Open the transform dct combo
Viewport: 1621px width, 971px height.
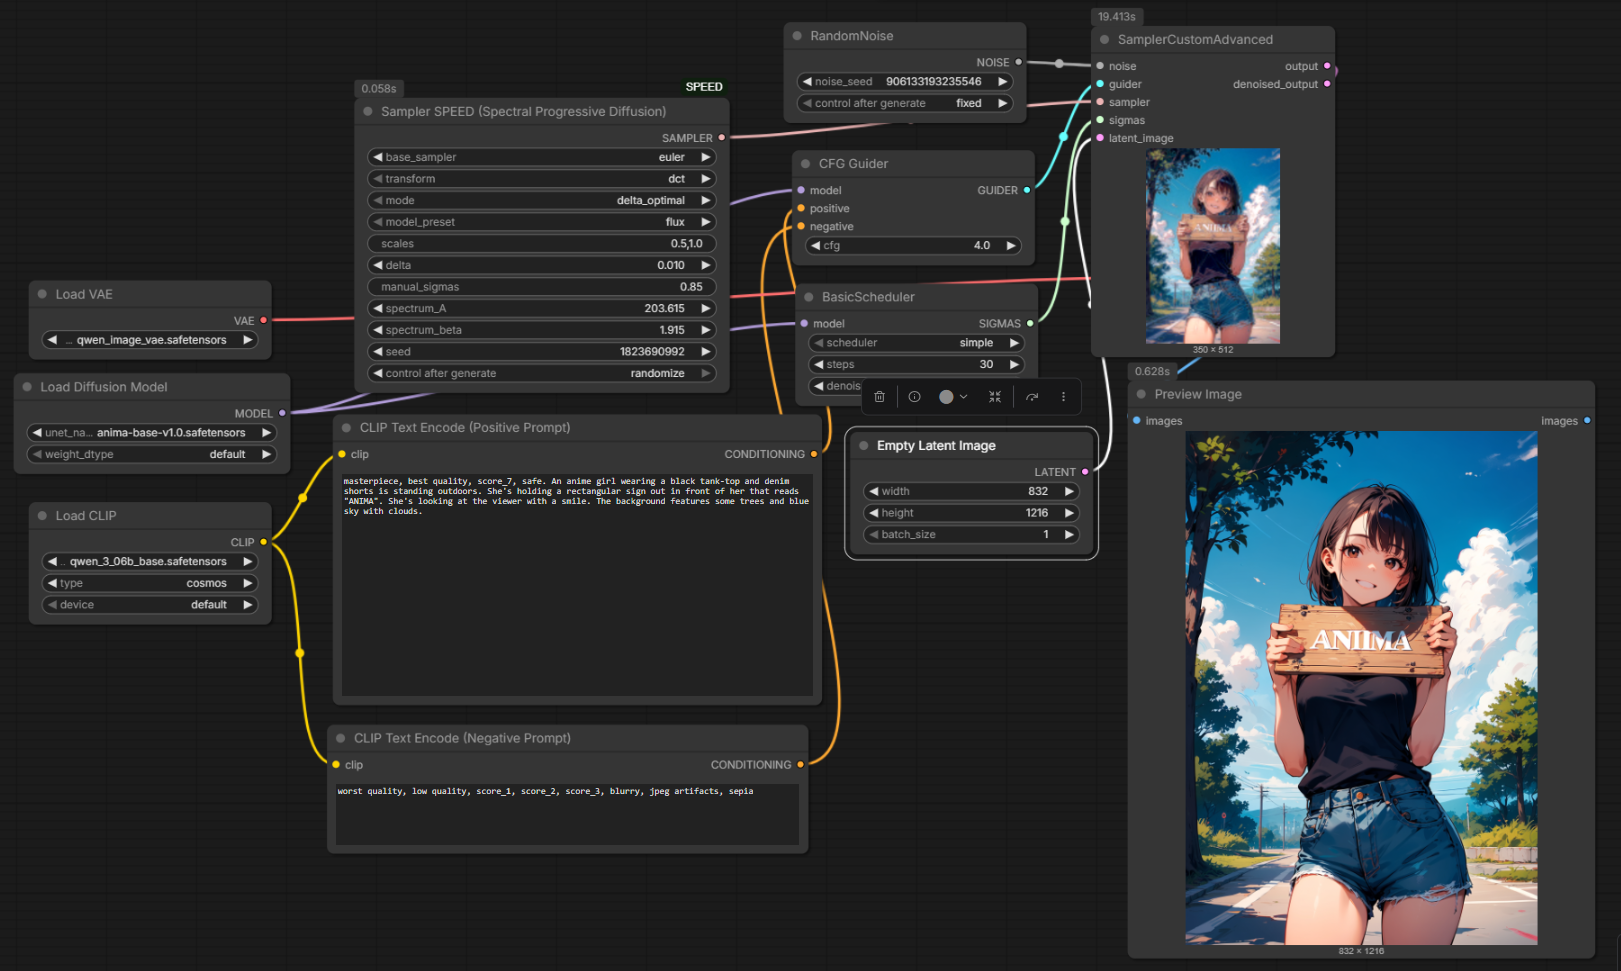tap(541, 179)
